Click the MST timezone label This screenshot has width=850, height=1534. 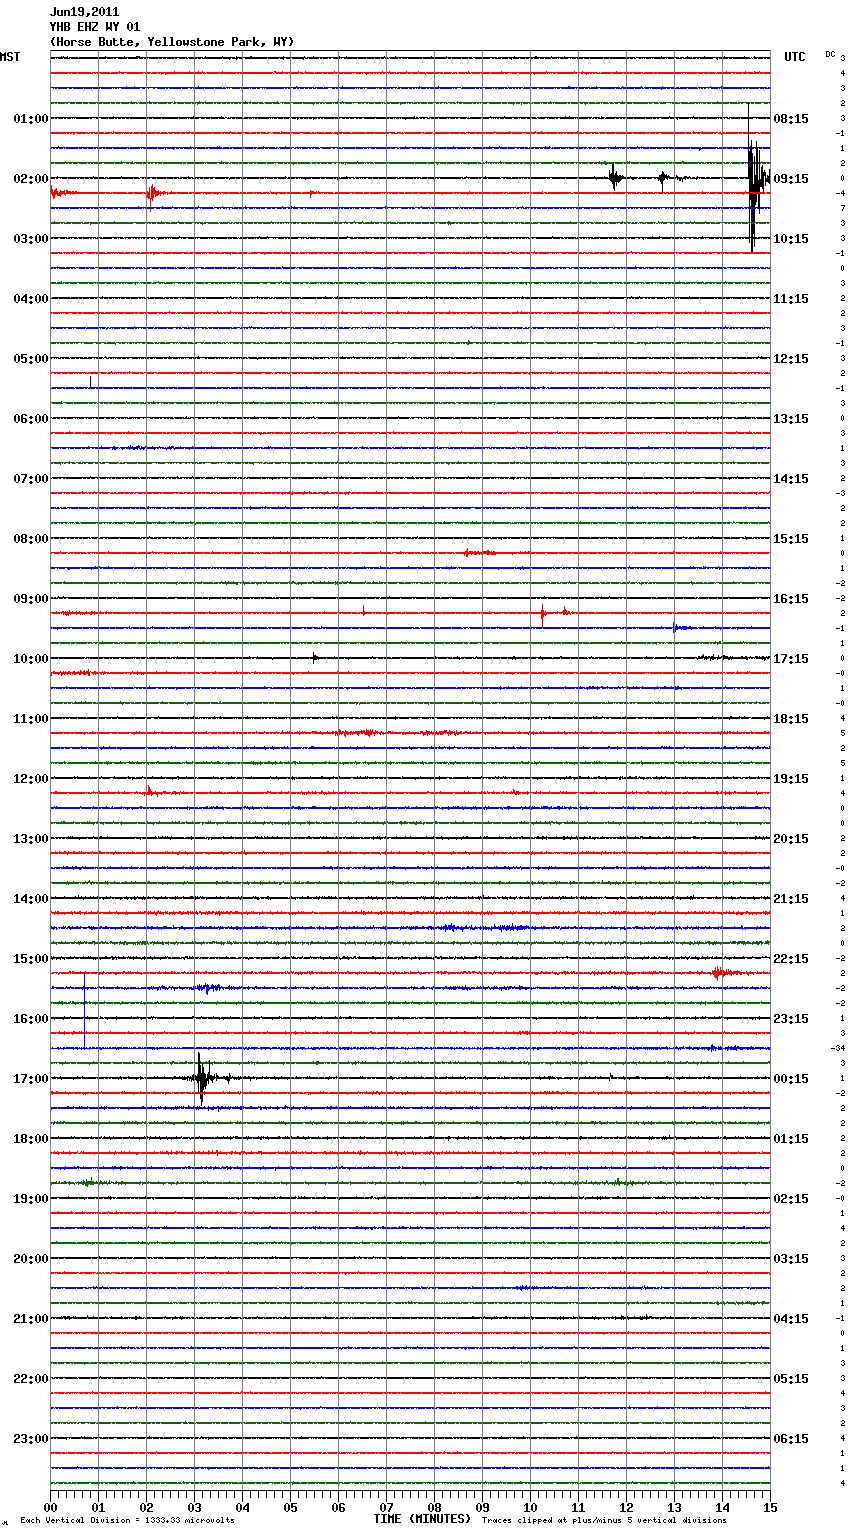pos(10,57)
